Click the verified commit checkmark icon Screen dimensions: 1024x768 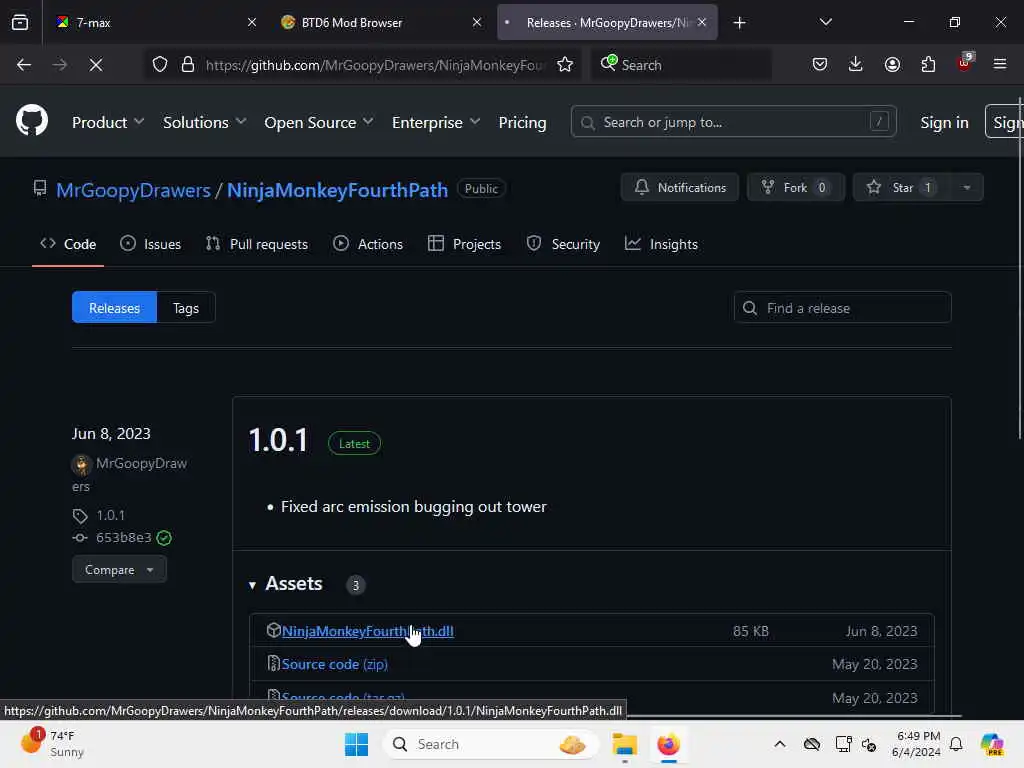tap(164, 538)
